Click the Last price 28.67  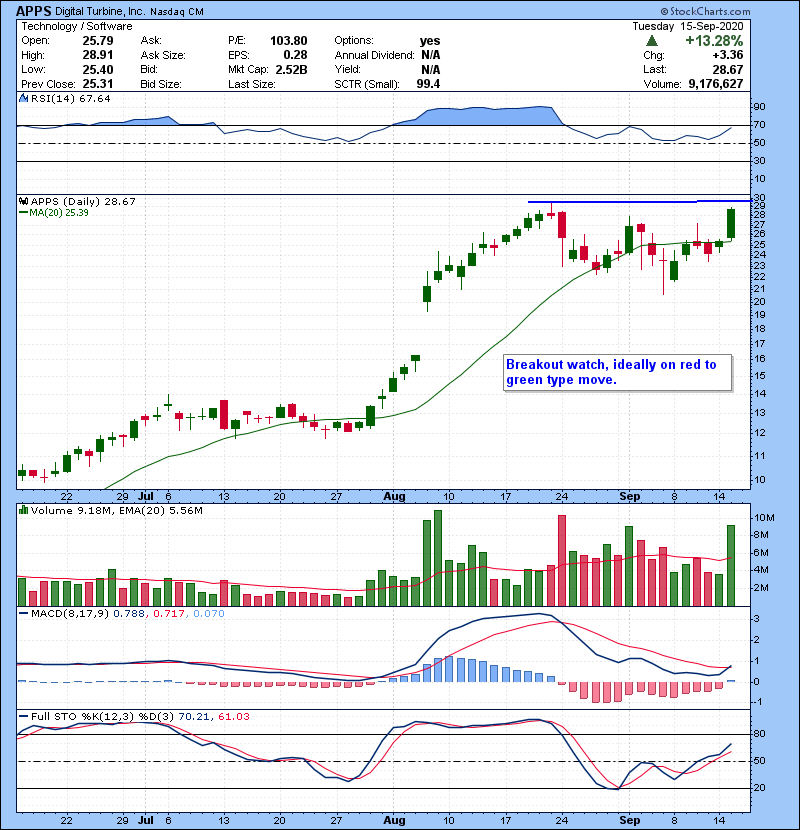(x=728, y=69)
